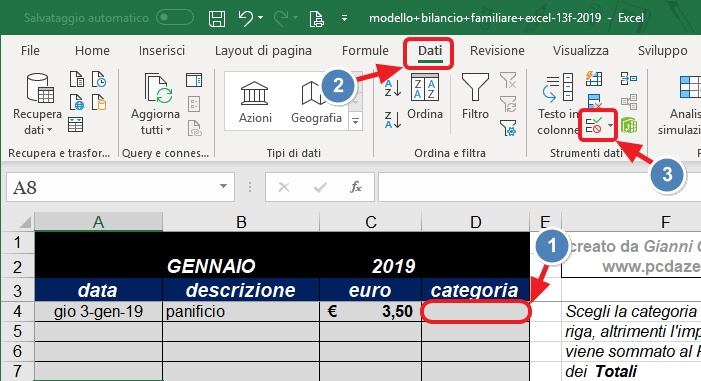Click the green Data Model icon

pyautogui.click(x=629, y=126)
